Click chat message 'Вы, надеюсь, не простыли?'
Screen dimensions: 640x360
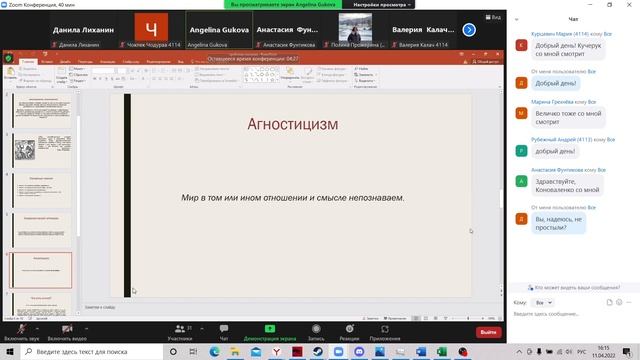click(558, 223)
